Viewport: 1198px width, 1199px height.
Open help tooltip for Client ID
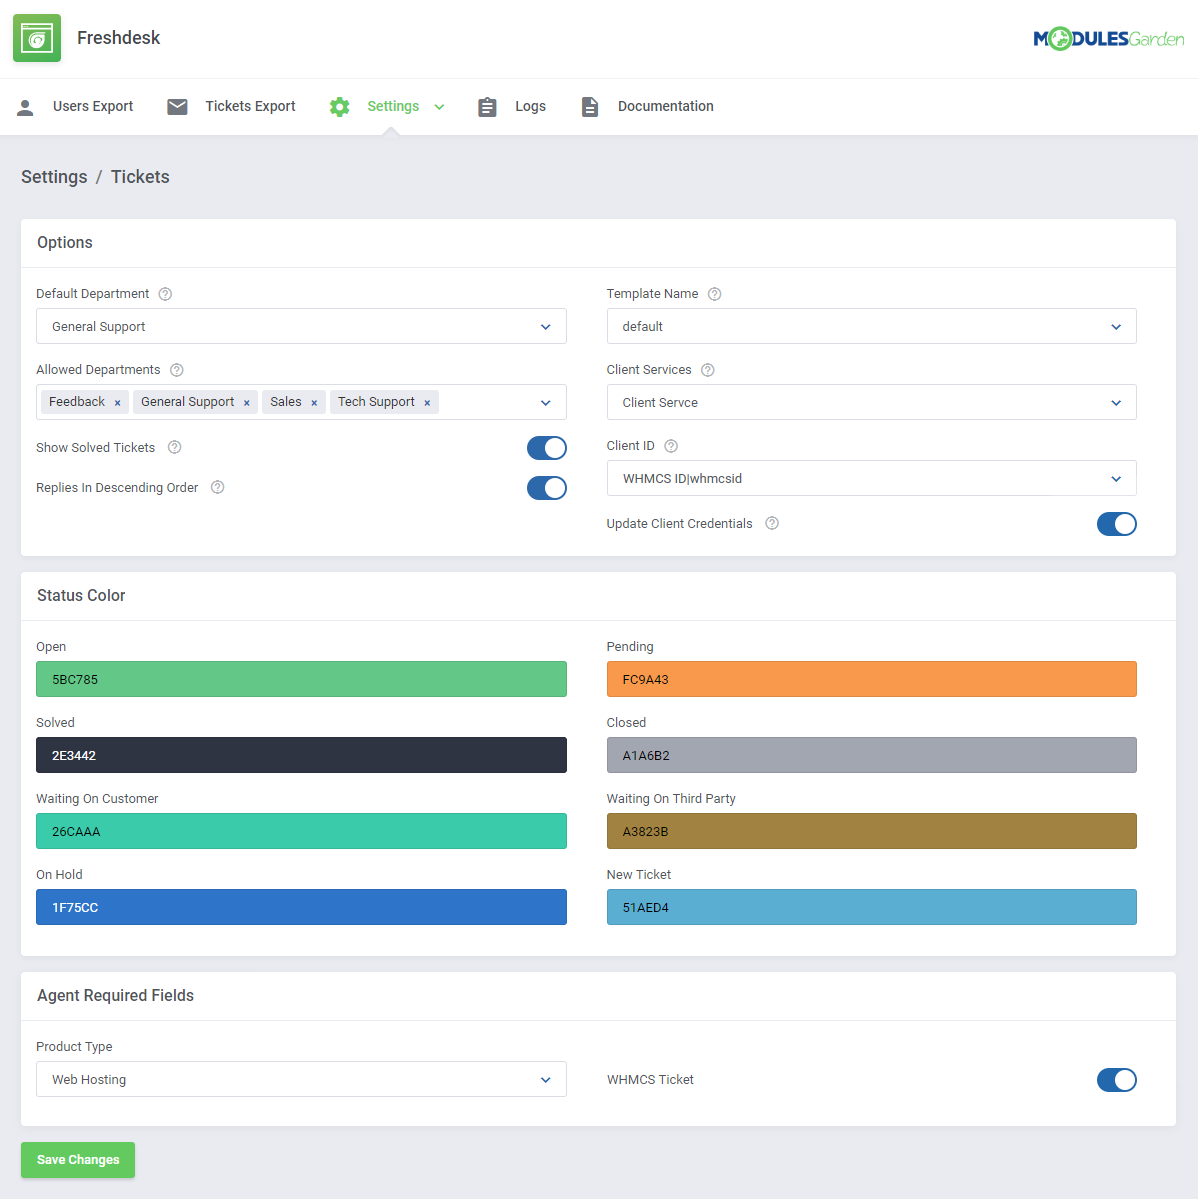pos(670,446)
